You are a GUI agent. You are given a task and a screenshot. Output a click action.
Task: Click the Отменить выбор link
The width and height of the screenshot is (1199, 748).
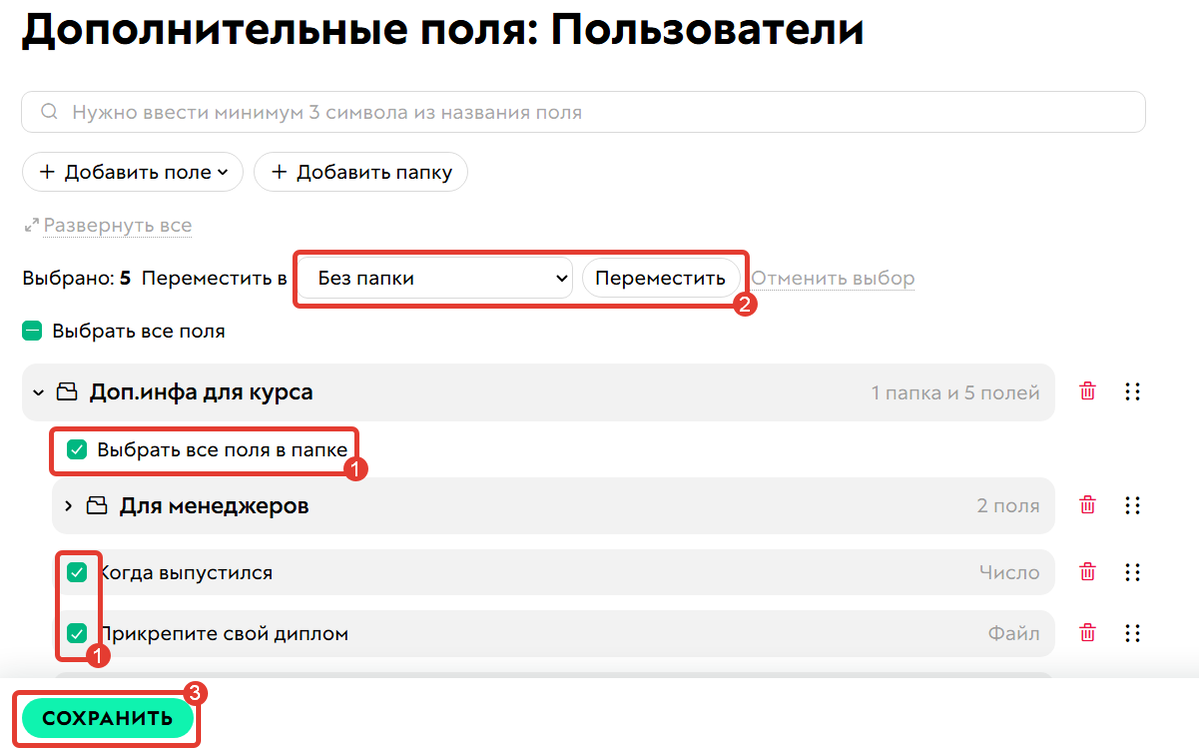833,278
